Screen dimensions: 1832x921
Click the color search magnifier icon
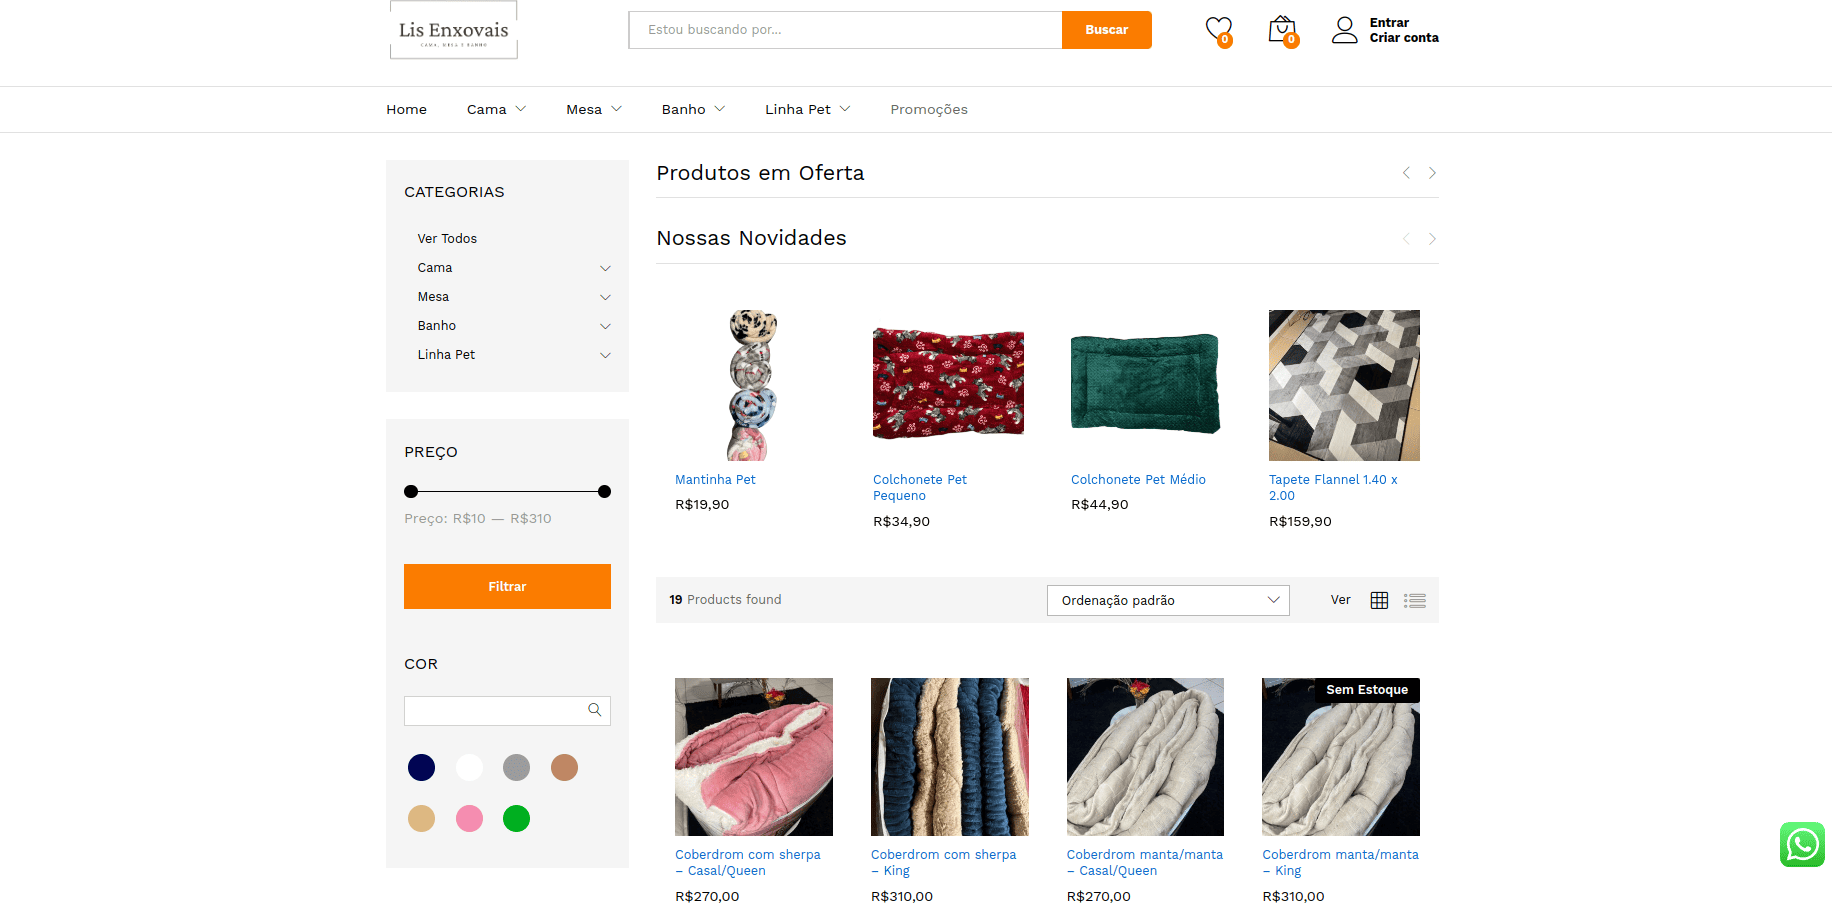tap(595, 710)
